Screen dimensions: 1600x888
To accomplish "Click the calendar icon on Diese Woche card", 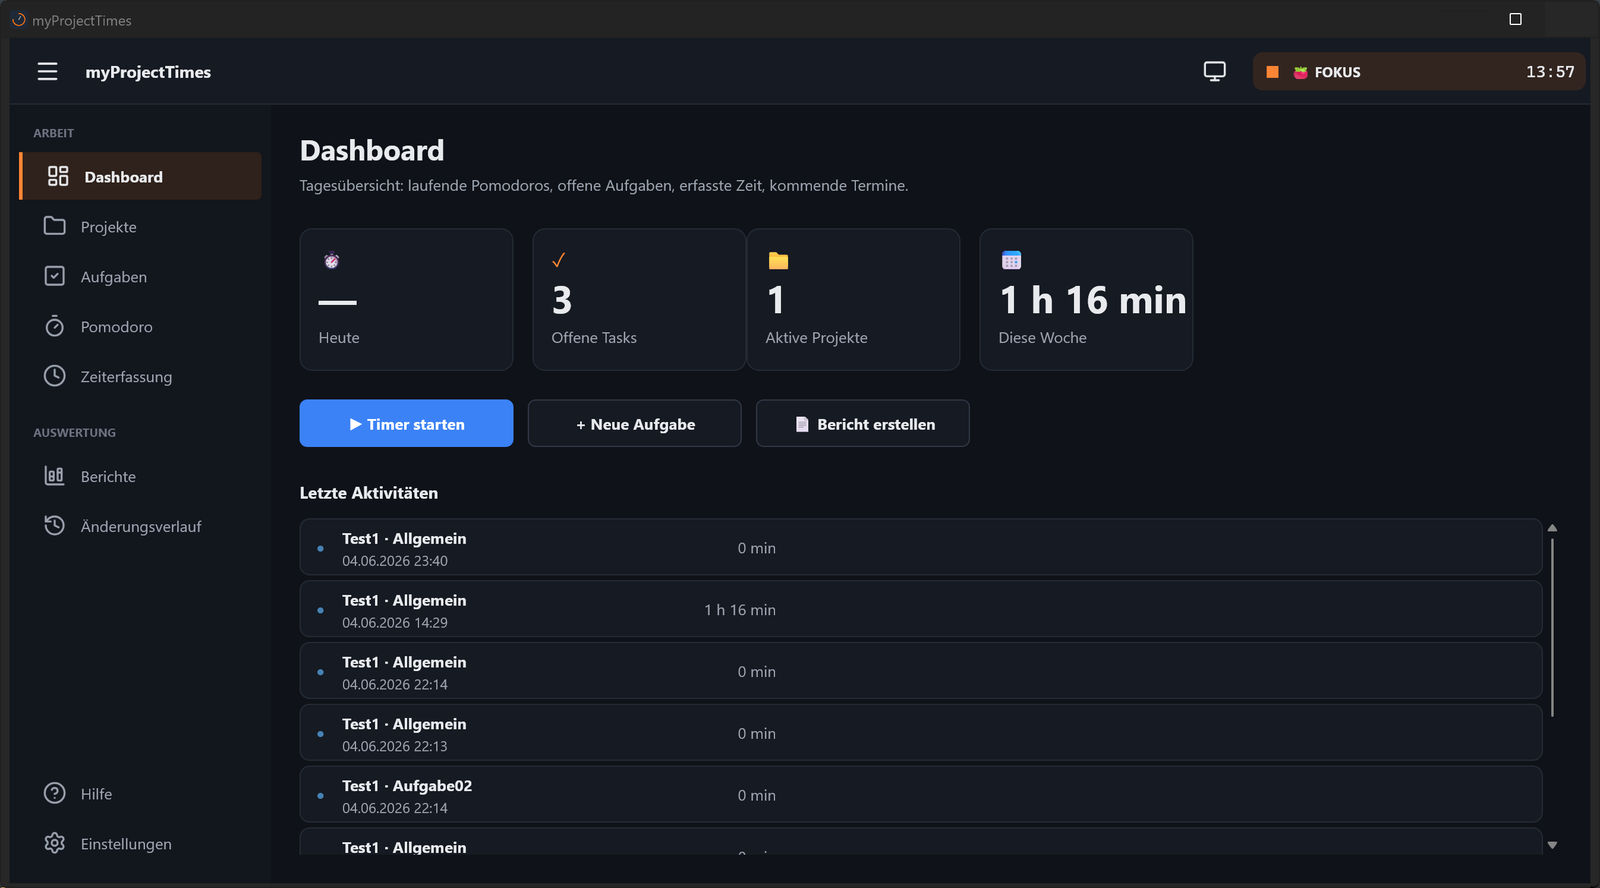I will point(1011,260).
